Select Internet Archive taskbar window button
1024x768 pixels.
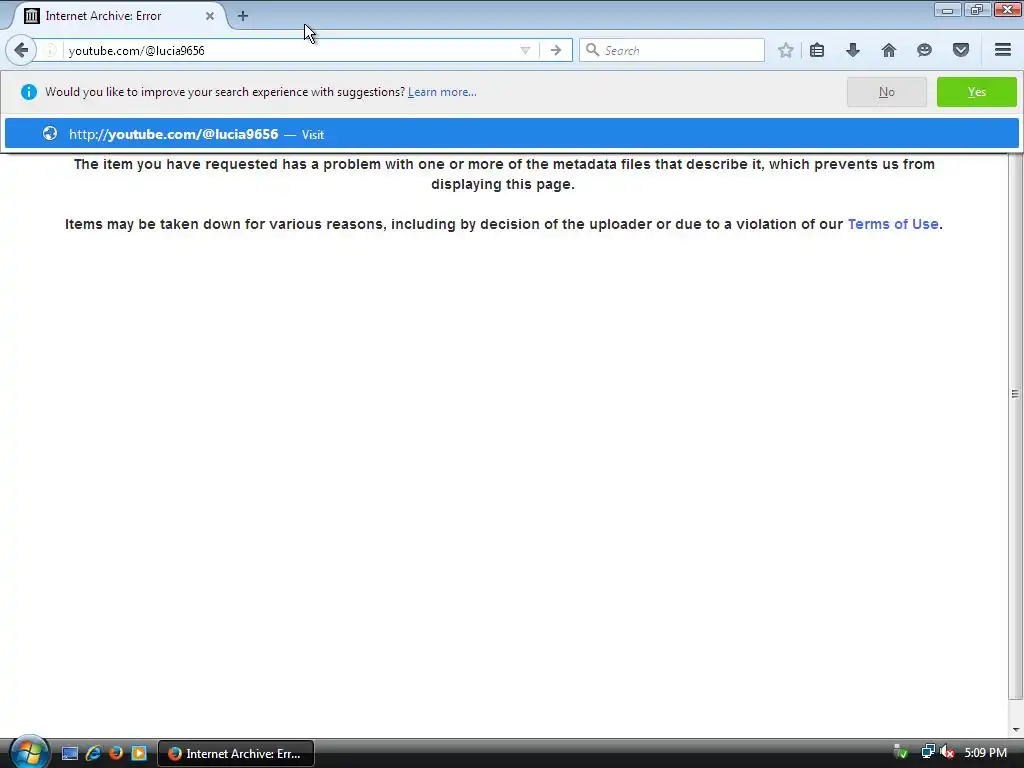coord(236,754)
